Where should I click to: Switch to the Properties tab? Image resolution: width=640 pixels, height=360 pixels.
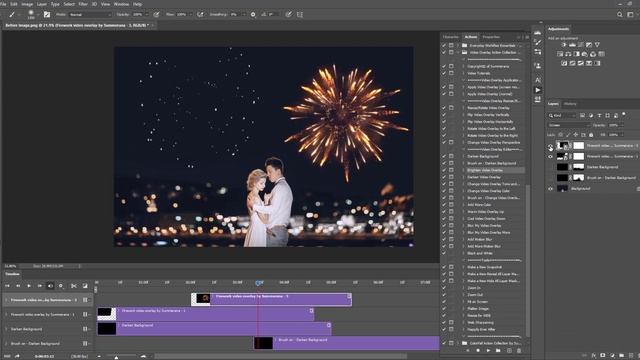[491, 37]
